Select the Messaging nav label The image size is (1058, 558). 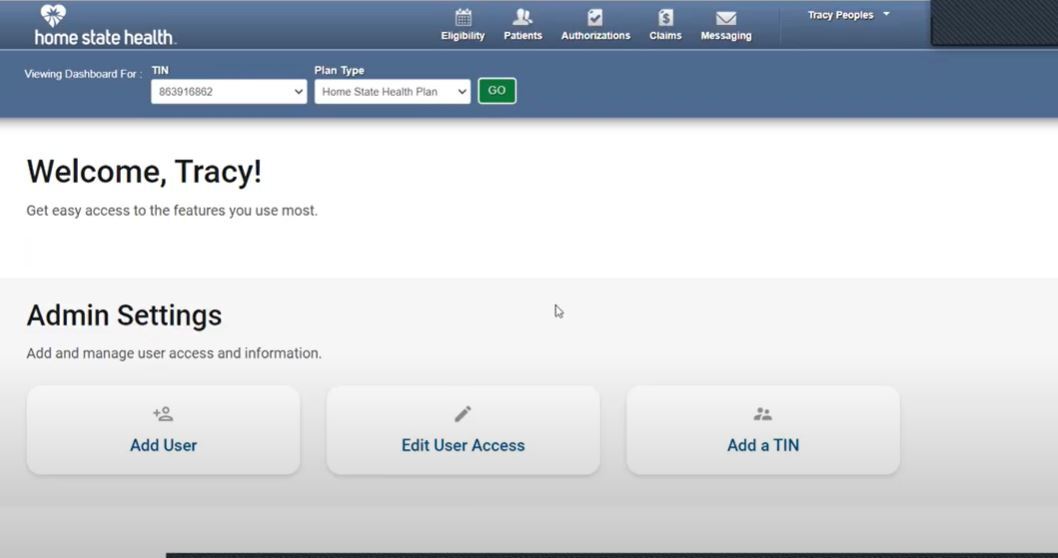coord(726,36)
